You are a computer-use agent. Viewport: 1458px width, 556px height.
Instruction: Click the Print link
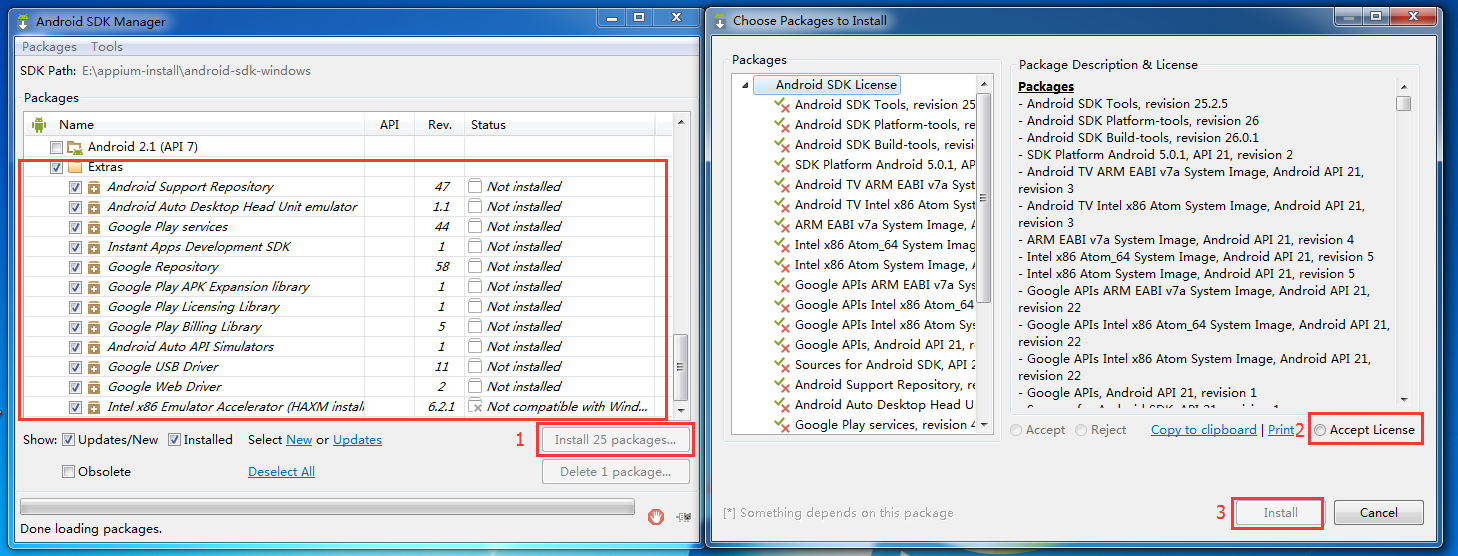(1281, 430)
